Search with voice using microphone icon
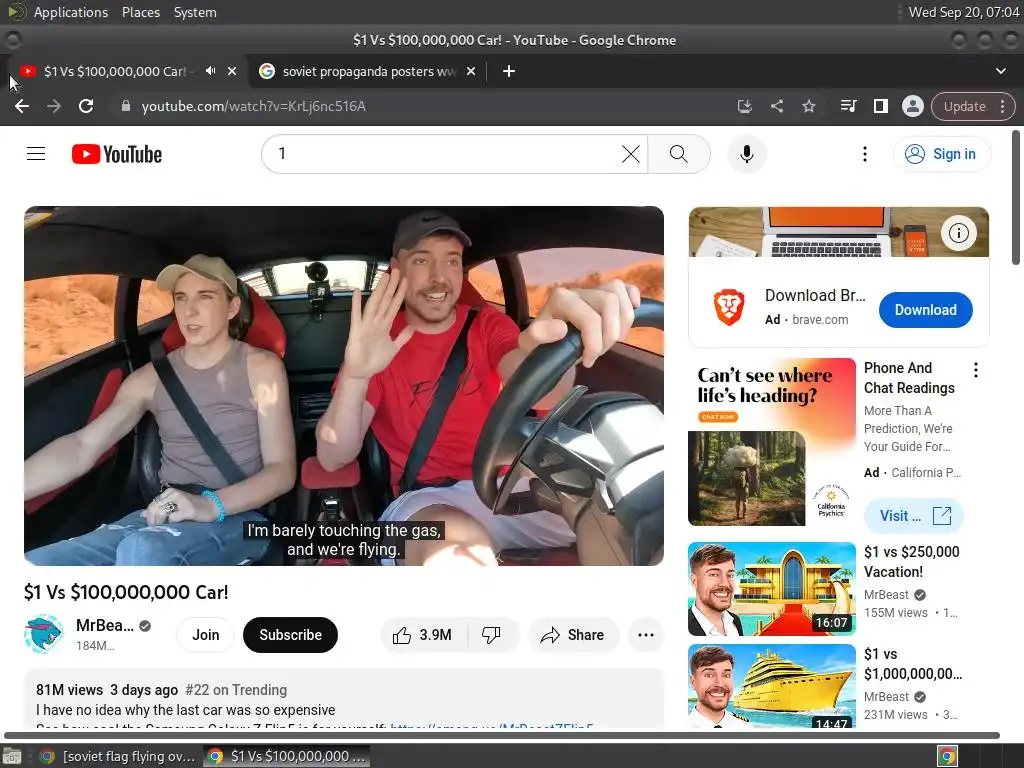This screenshot has width=1024, height=768. [746, 154]
